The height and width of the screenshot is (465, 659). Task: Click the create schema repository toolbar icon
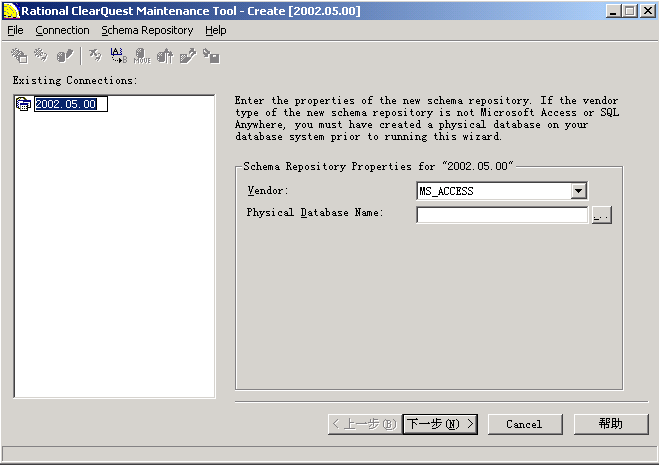point(19,55)
